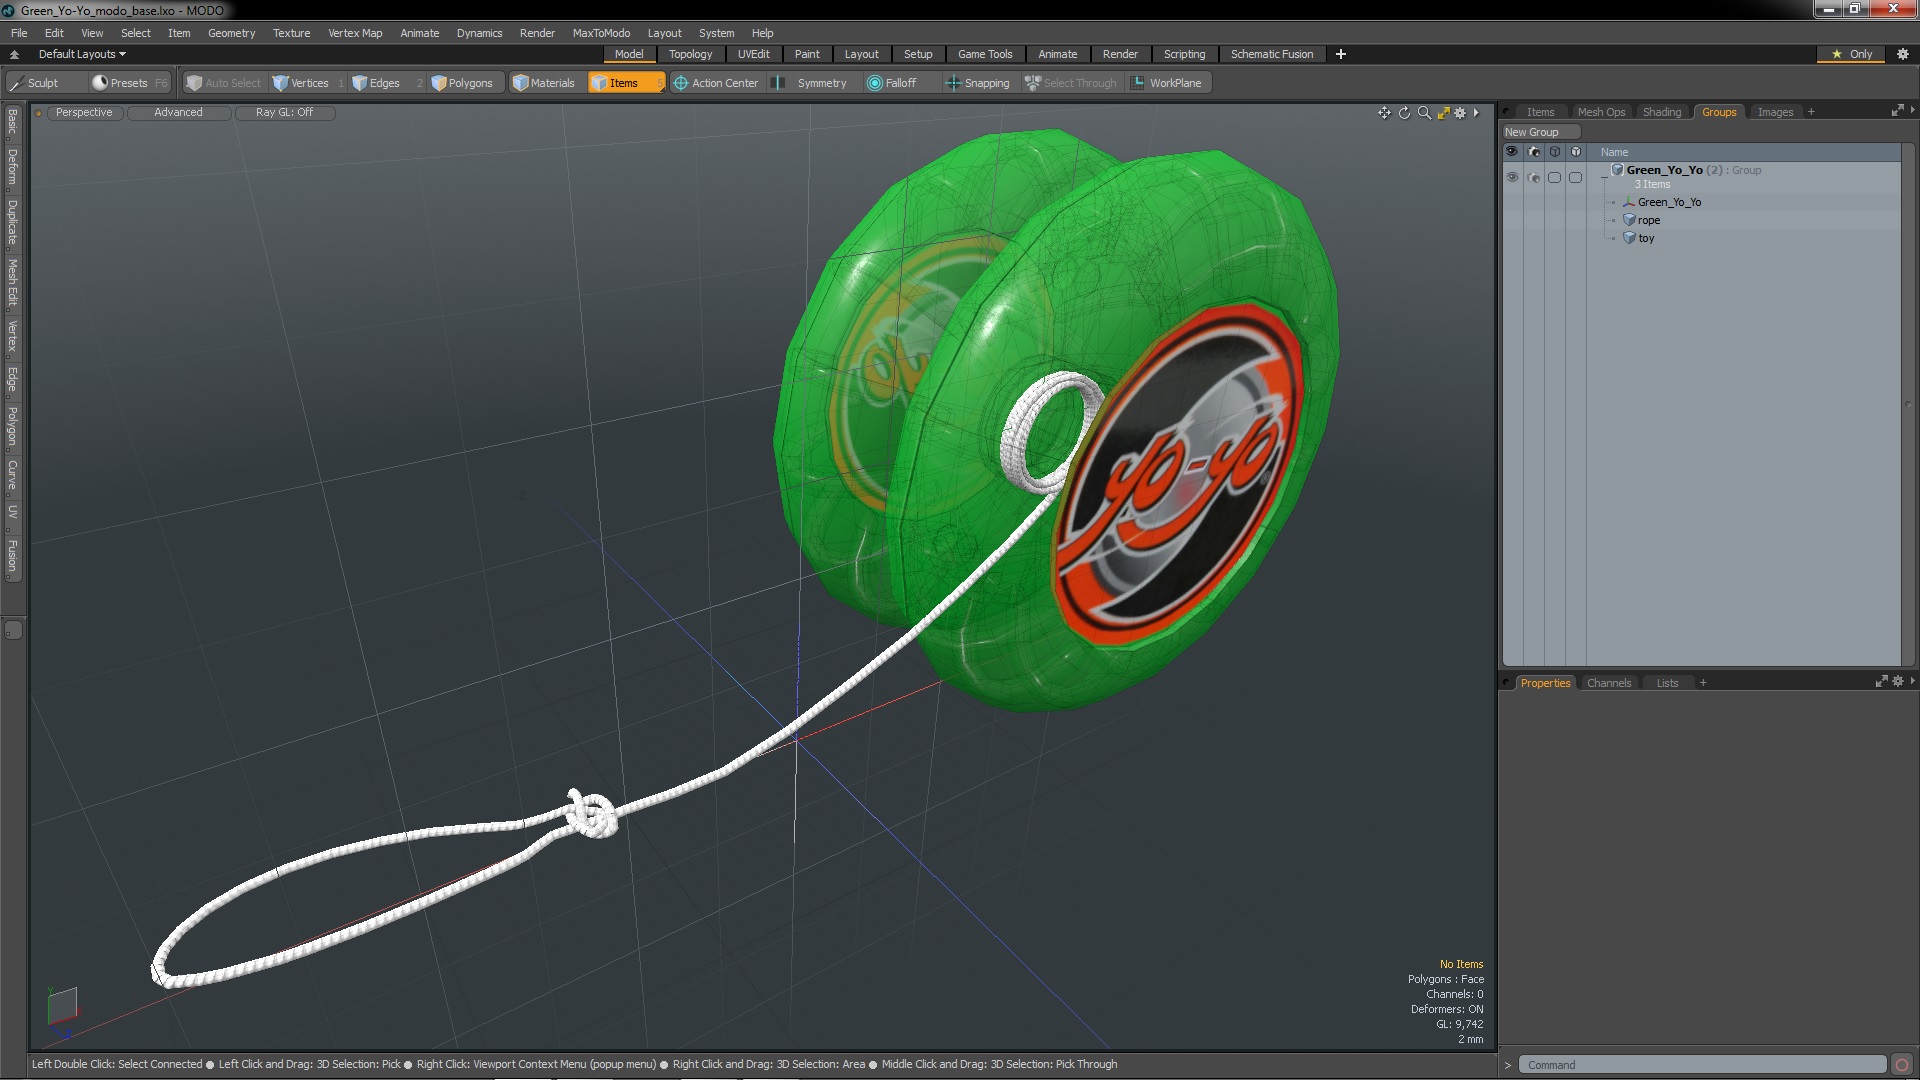1920x1080 pixels.
Task: Open the WorkPlane options
Action: coord(1167,83)
